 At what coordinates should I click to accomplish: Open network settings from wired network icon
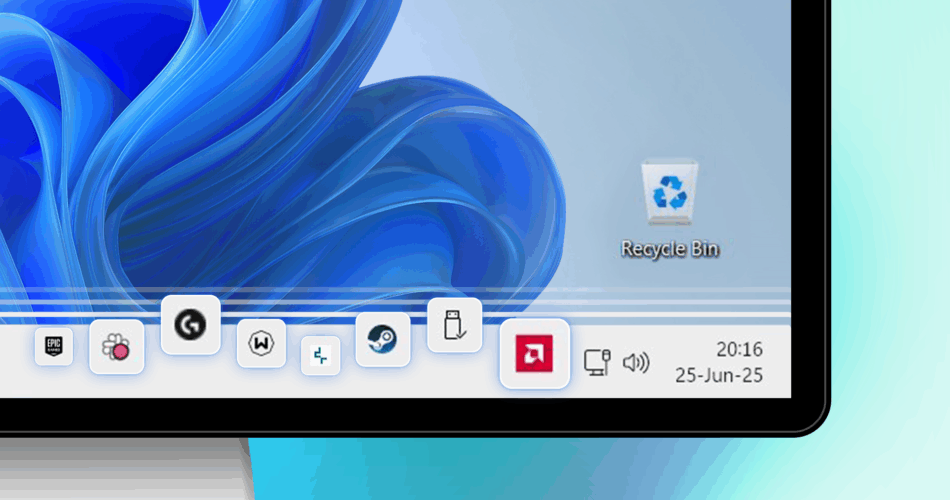tap(597, 361)
